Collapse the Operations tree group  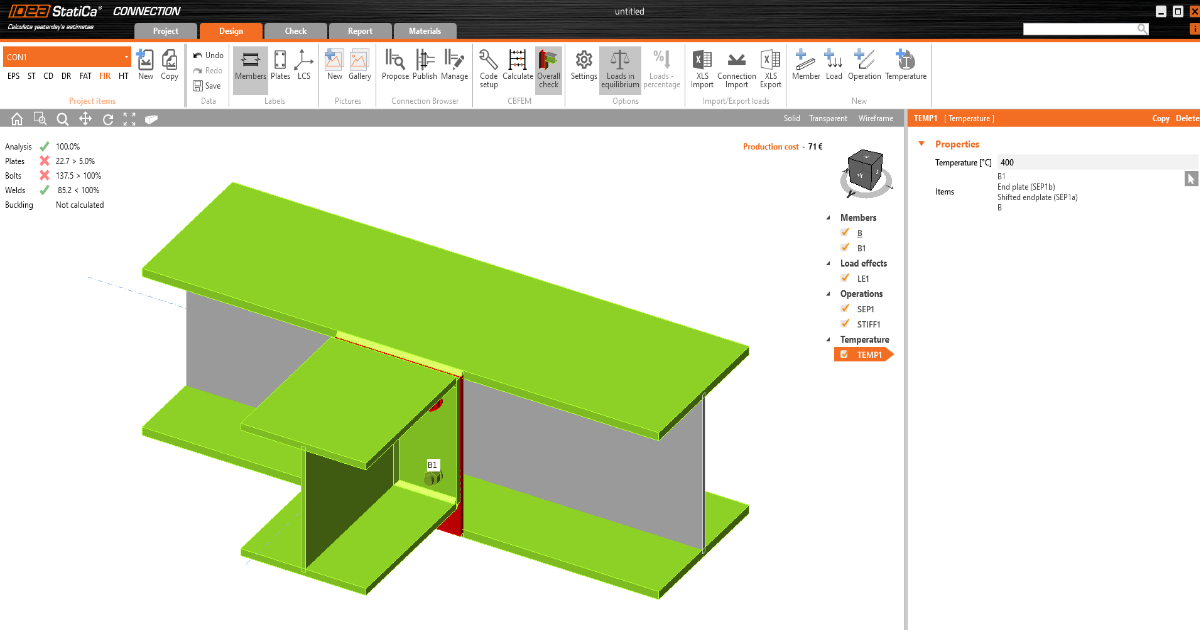click(828, 294)
